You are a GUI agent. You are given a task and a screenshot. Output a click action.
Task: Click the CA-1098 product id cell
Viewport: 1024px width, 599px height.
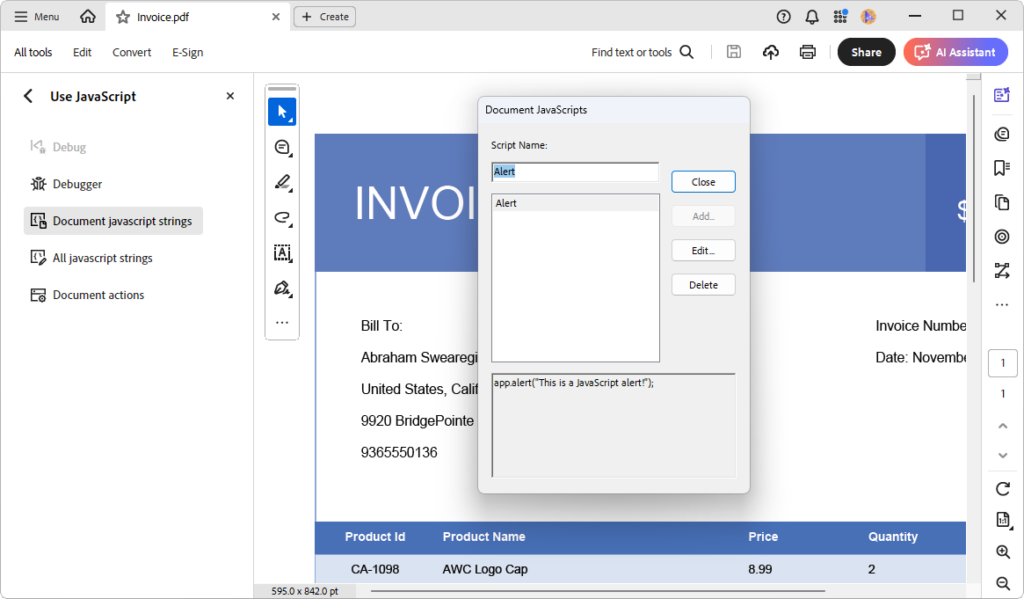click(x=375, y=569)
